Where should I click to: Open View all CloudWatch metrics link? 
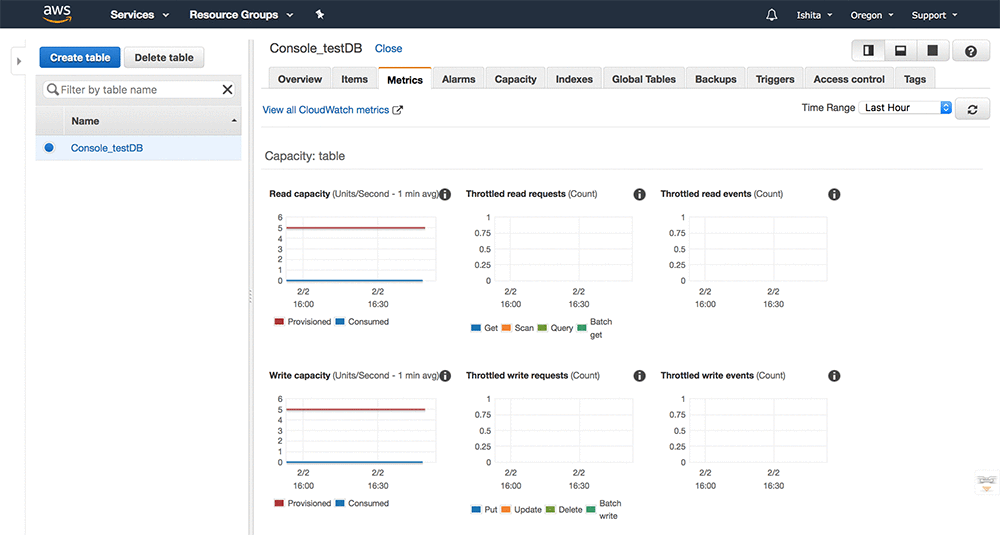[332, 110]
